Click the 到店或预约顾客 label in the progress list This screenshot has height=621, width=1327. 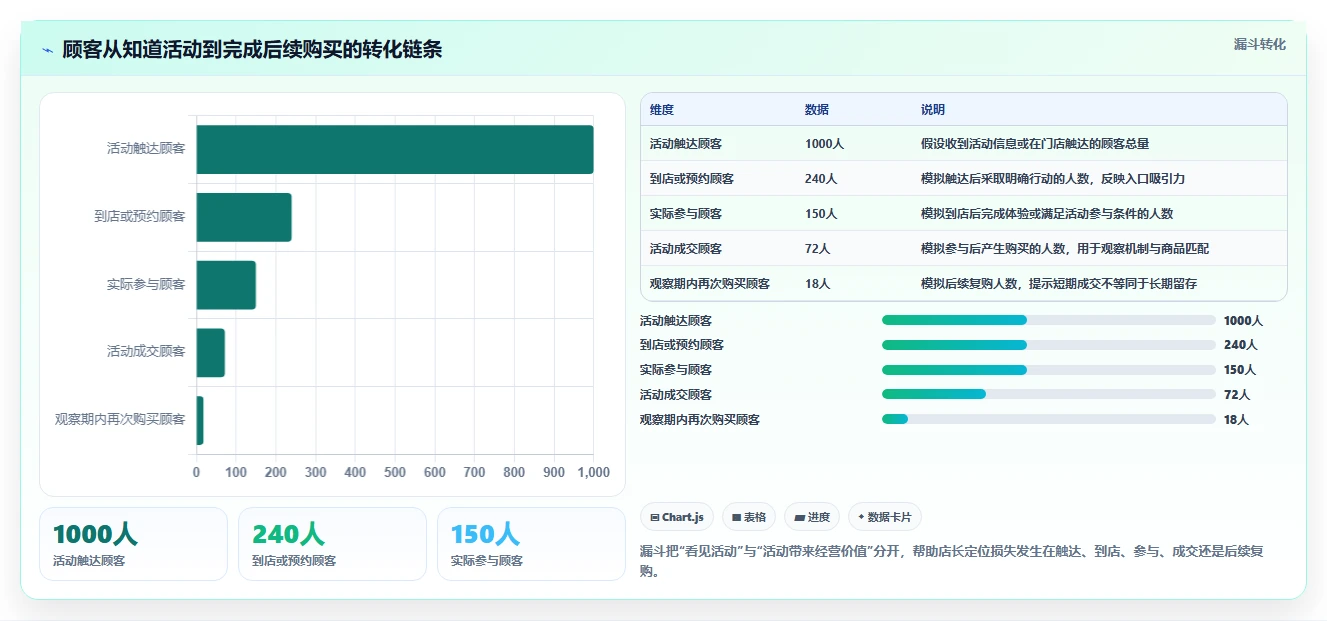(682, 345)
